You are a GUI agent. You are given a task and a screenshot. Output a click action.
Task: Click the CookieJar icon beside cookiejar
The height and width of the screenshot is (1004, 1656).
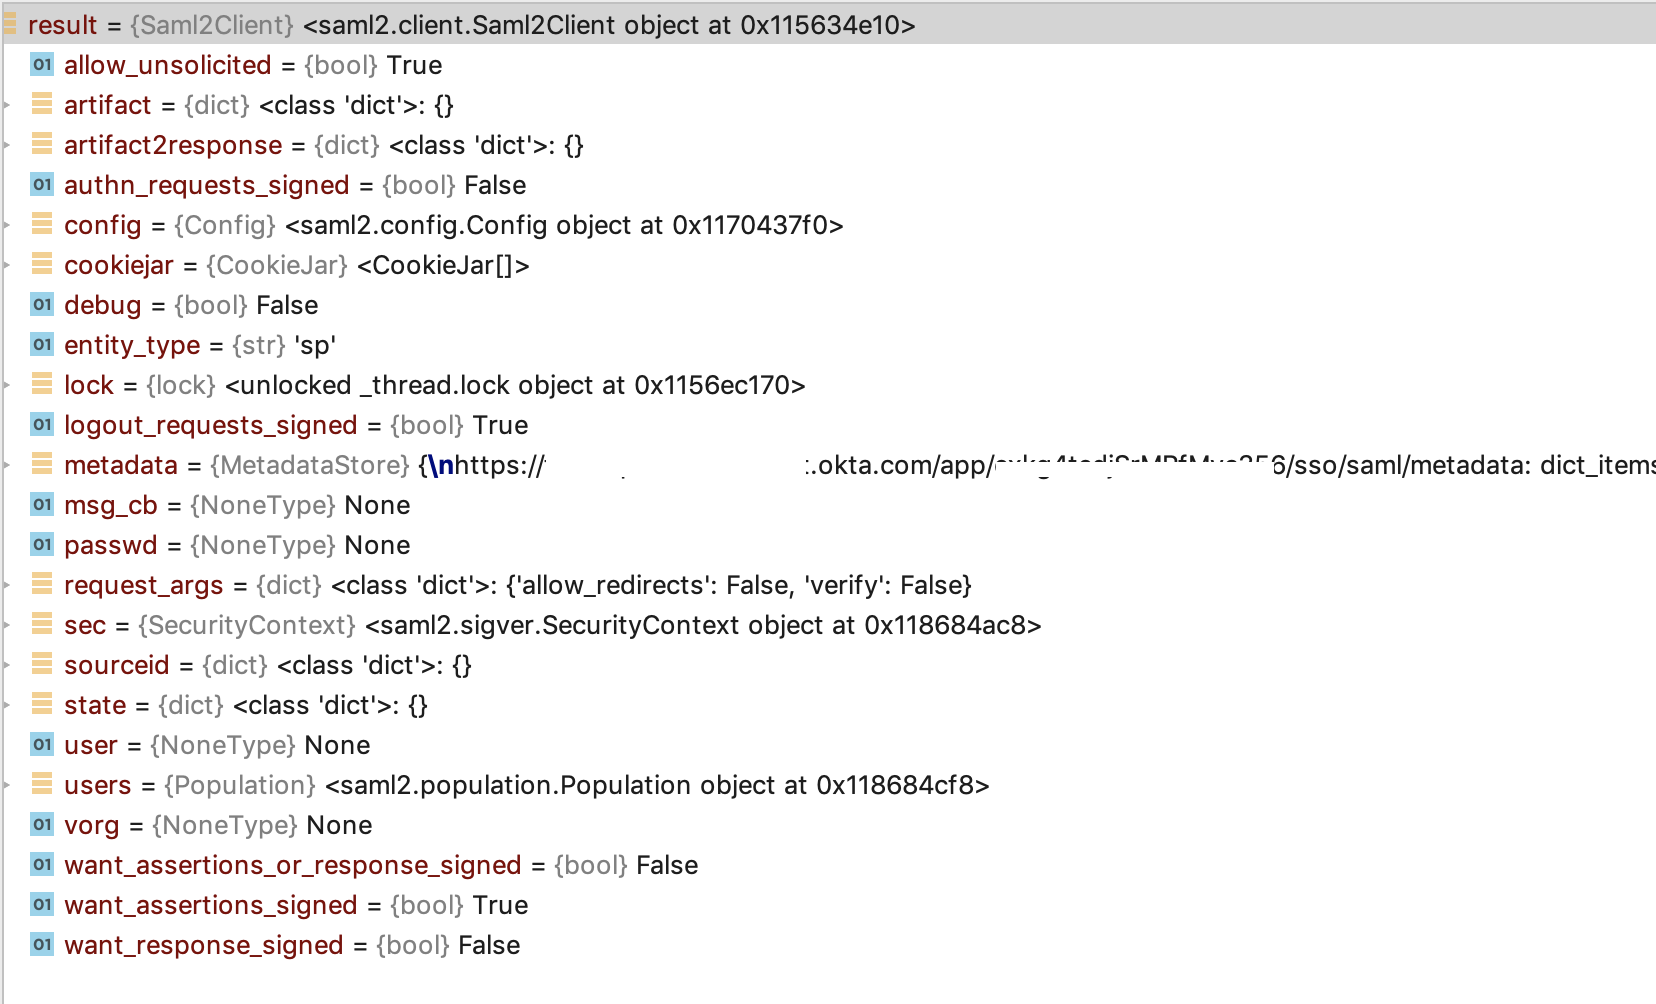coord(42,264)
